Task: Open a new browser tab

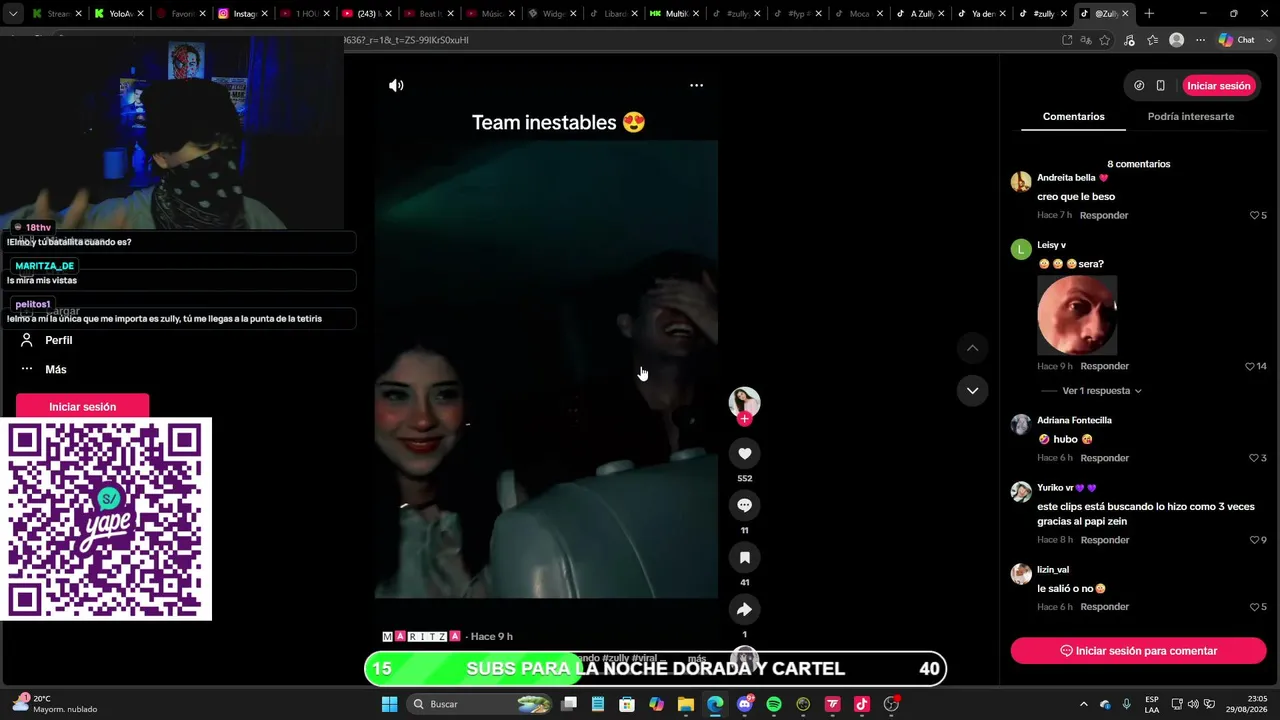Action: [x=1149, y=14]
